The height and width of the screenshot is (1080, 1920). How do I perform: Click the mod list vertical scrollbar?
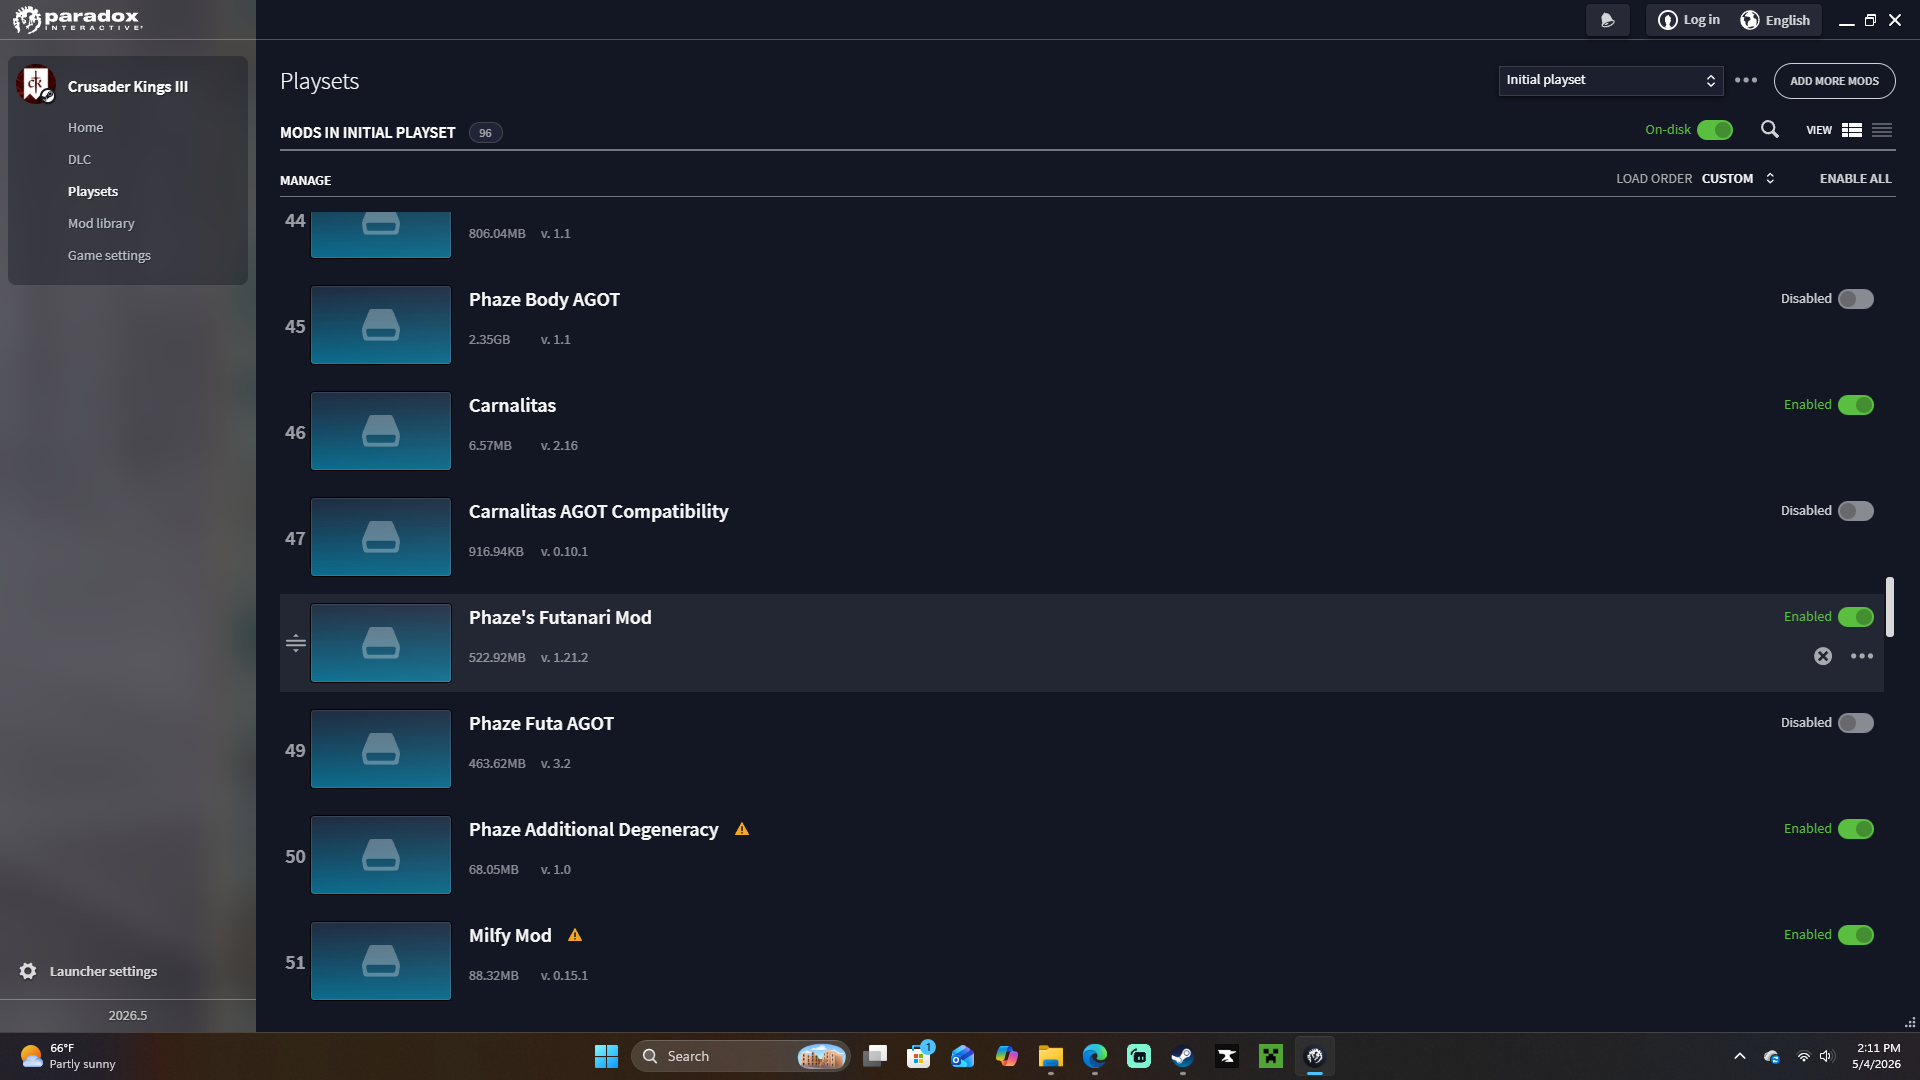point(1890,607)
